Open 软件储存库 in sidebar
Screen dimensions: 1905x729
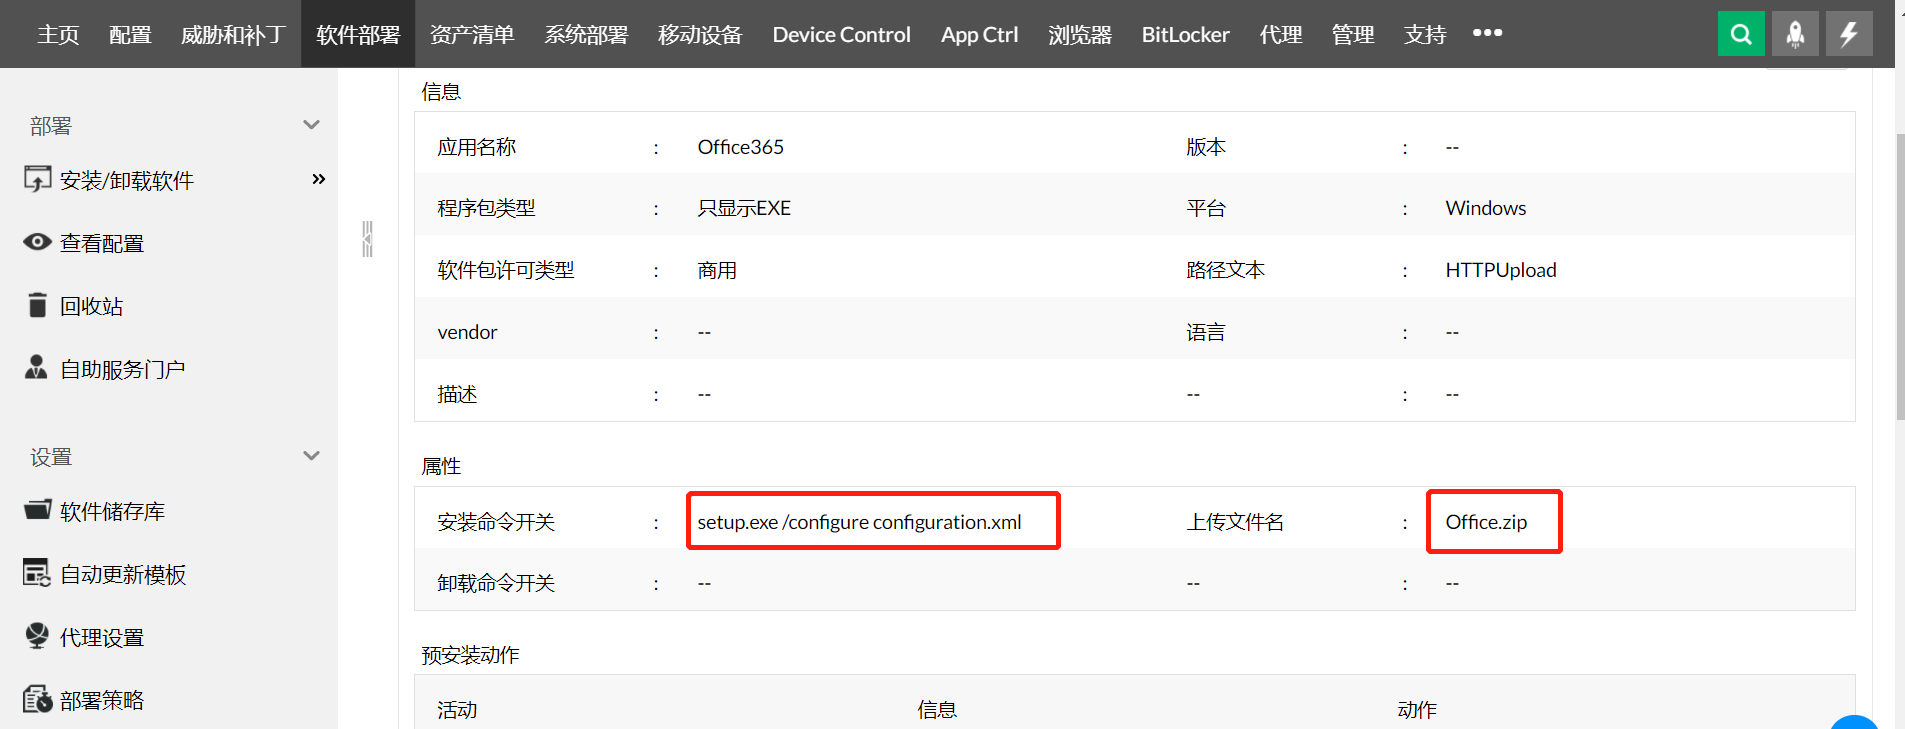(113, 512)
